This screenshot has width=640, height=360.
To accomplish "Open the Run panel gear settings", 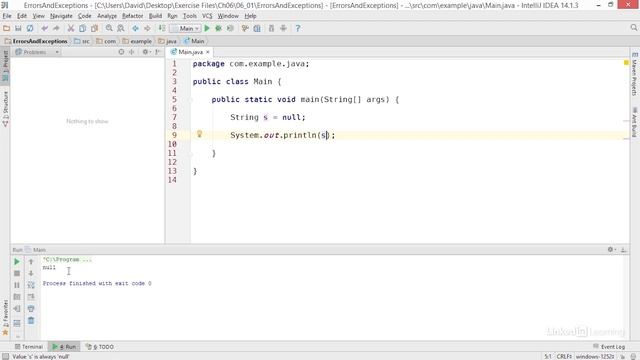I will coord(611,249).
